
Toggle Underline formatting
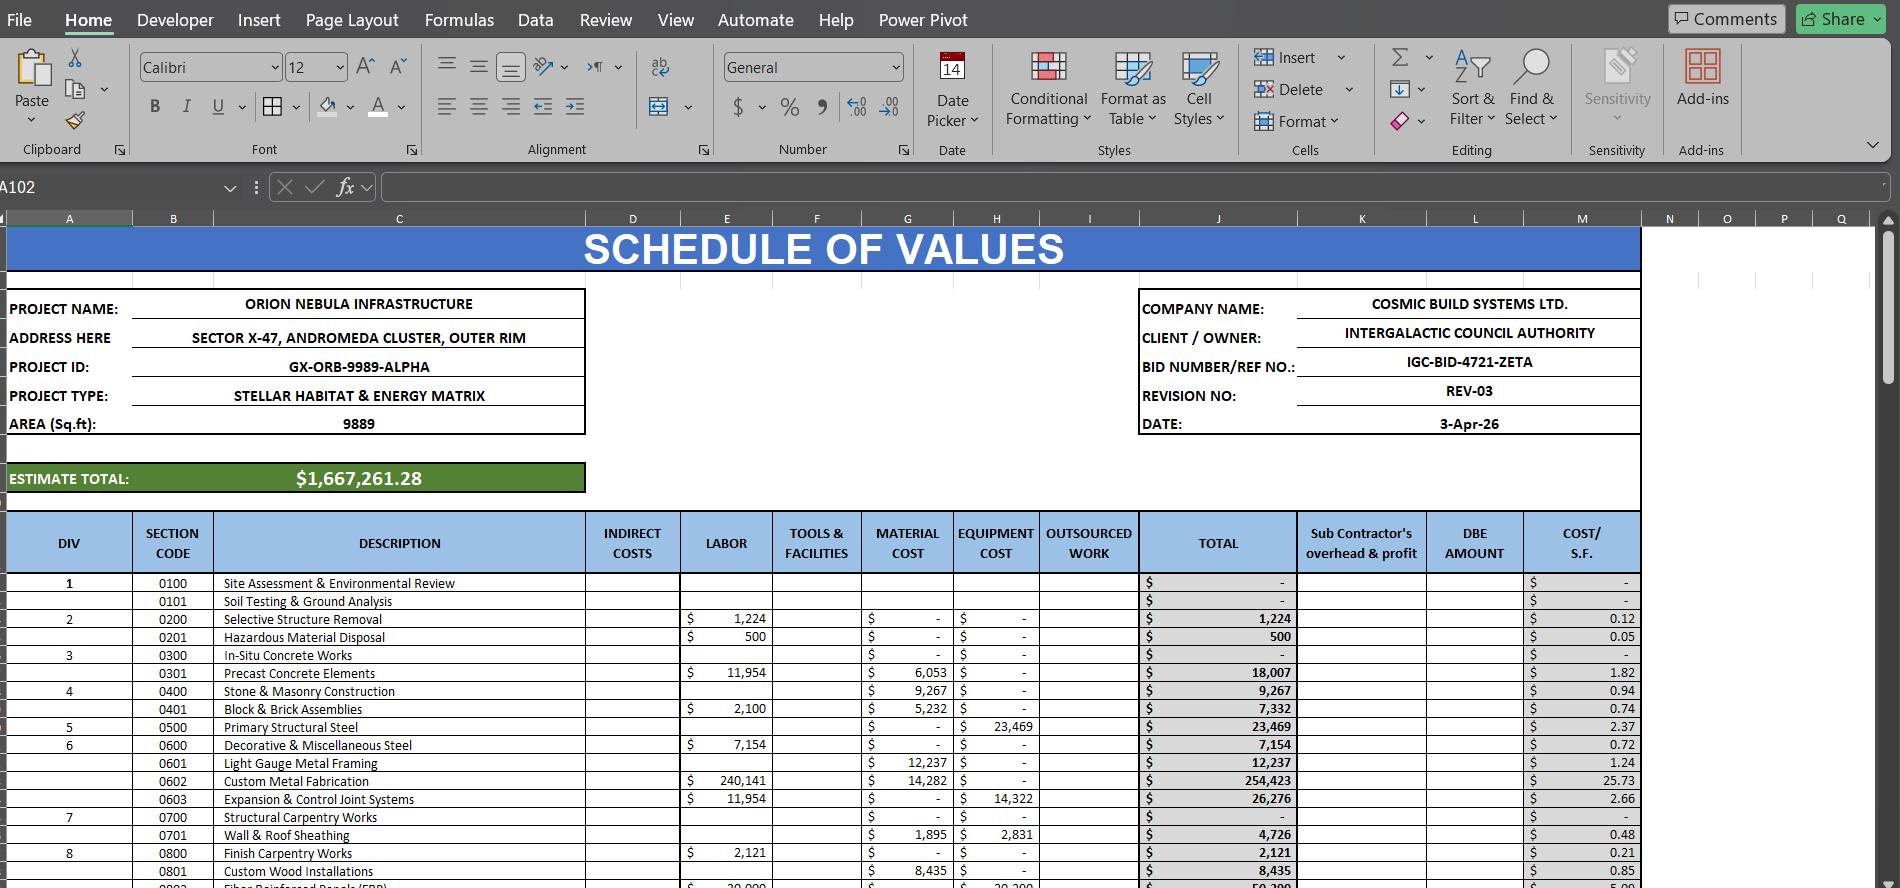(x=218, y=106)
